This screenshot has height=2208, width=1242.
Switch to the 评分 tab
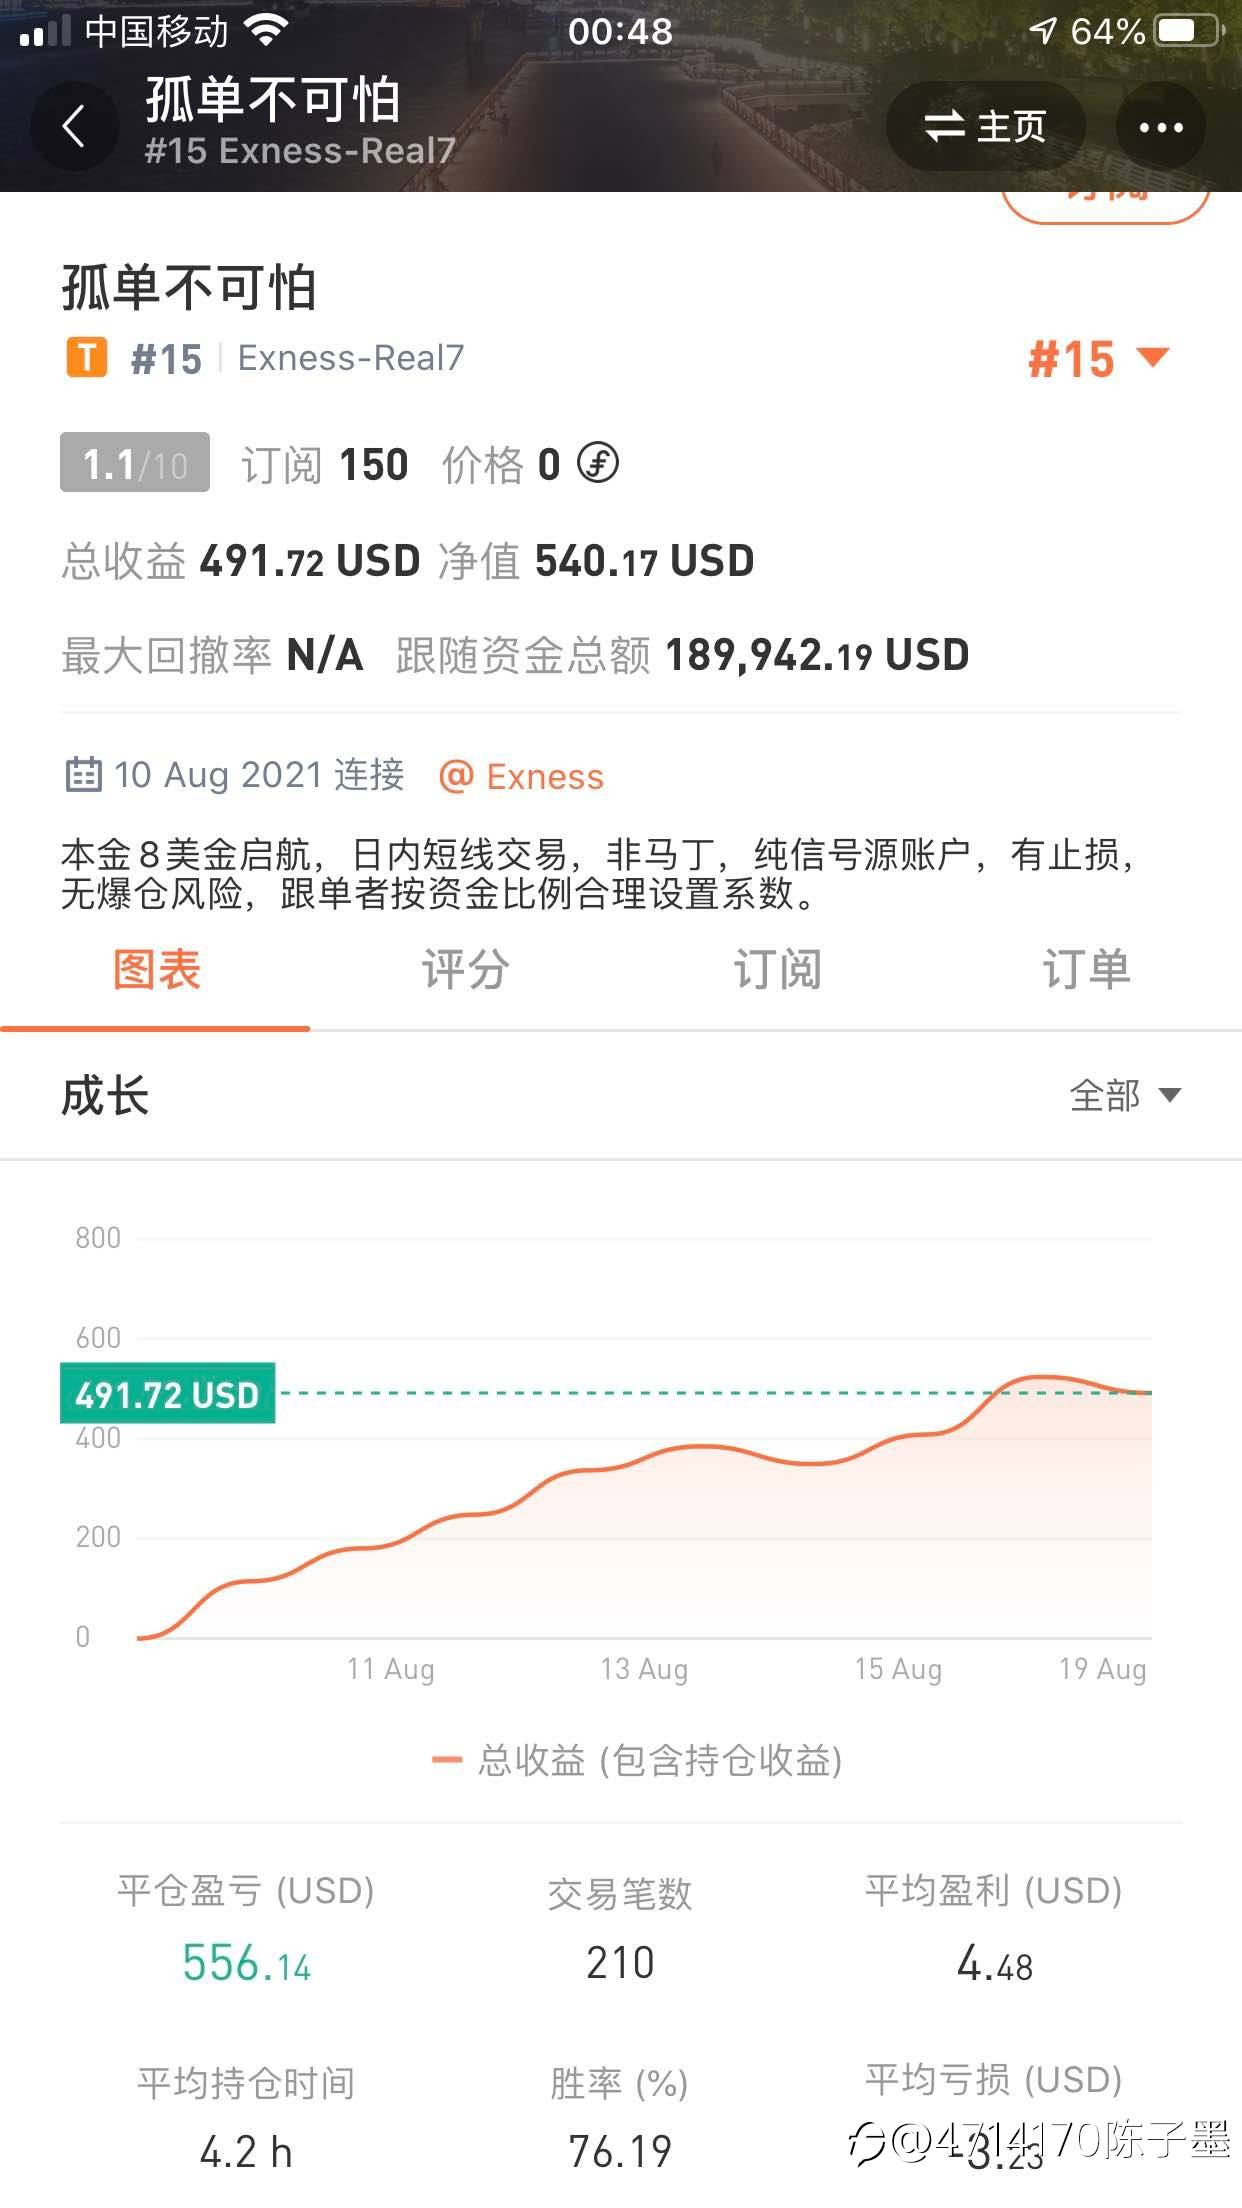pyautogui.click(x=465, y=970)
